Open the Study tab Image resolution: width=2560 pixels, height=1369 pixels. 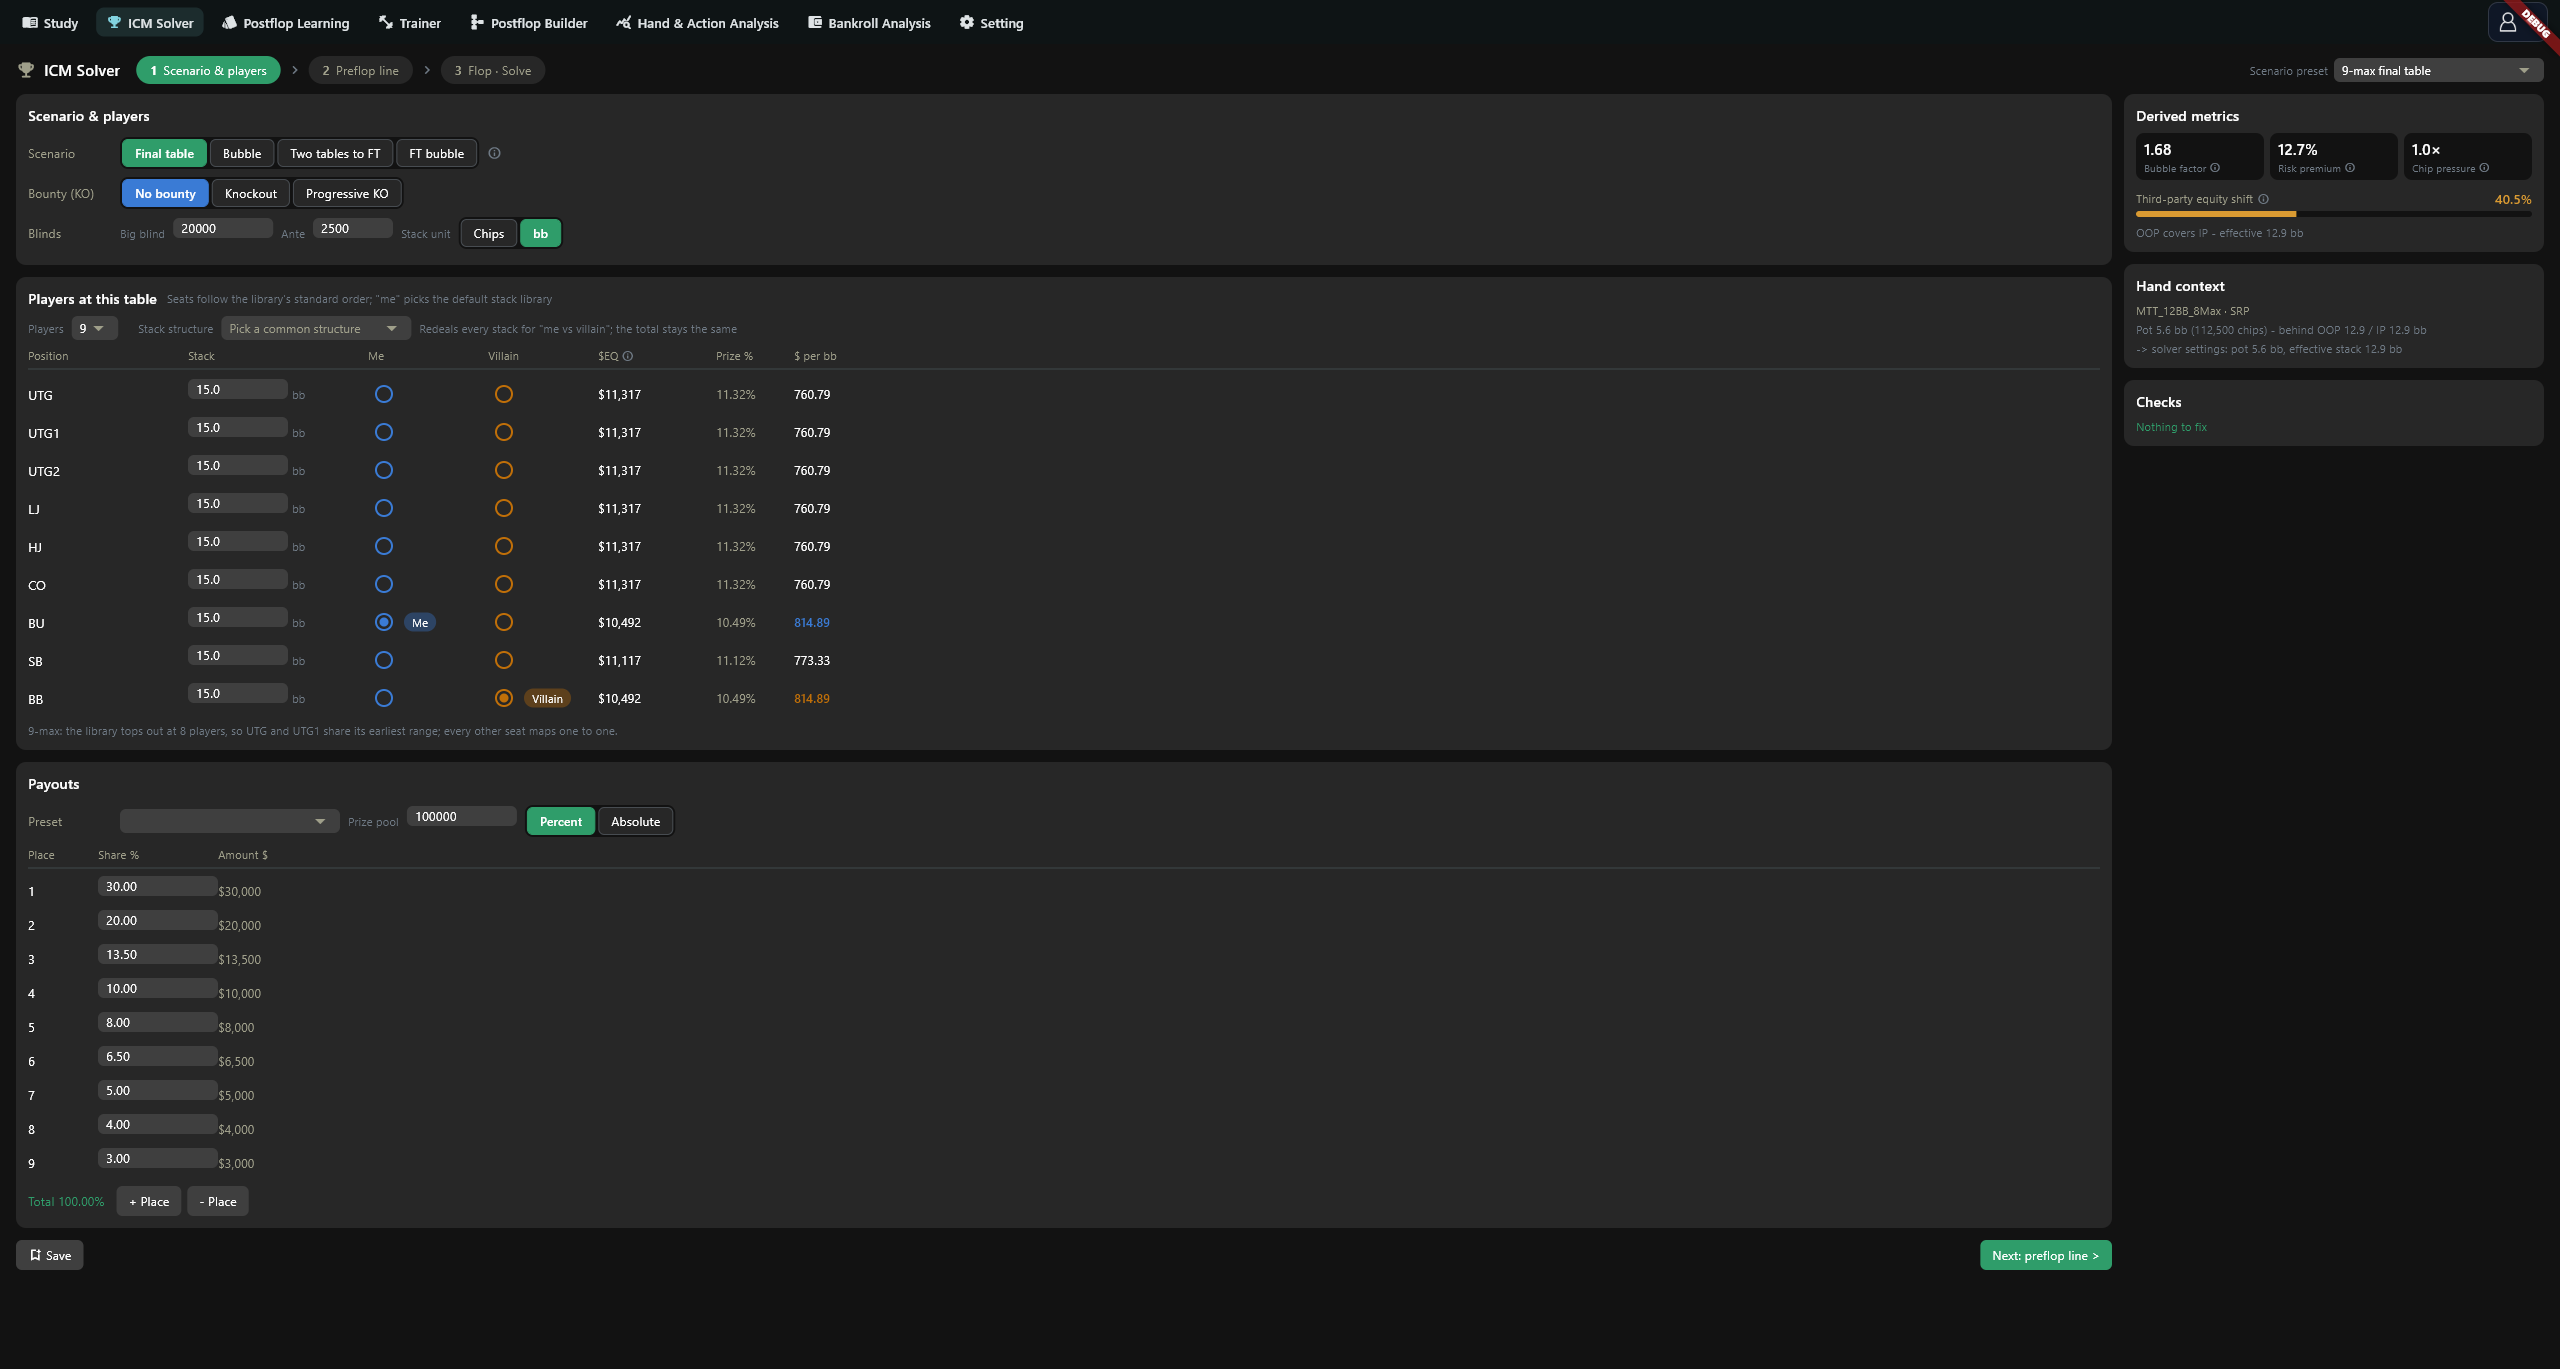(x=50, y=22)
